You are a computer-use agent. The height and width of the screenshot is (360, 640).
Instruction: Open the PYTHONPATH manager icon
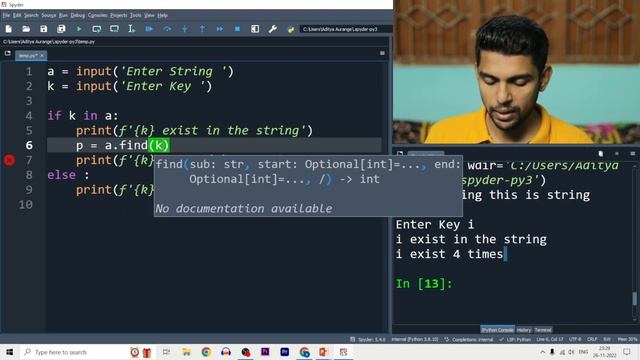click(x=291, y=29)
